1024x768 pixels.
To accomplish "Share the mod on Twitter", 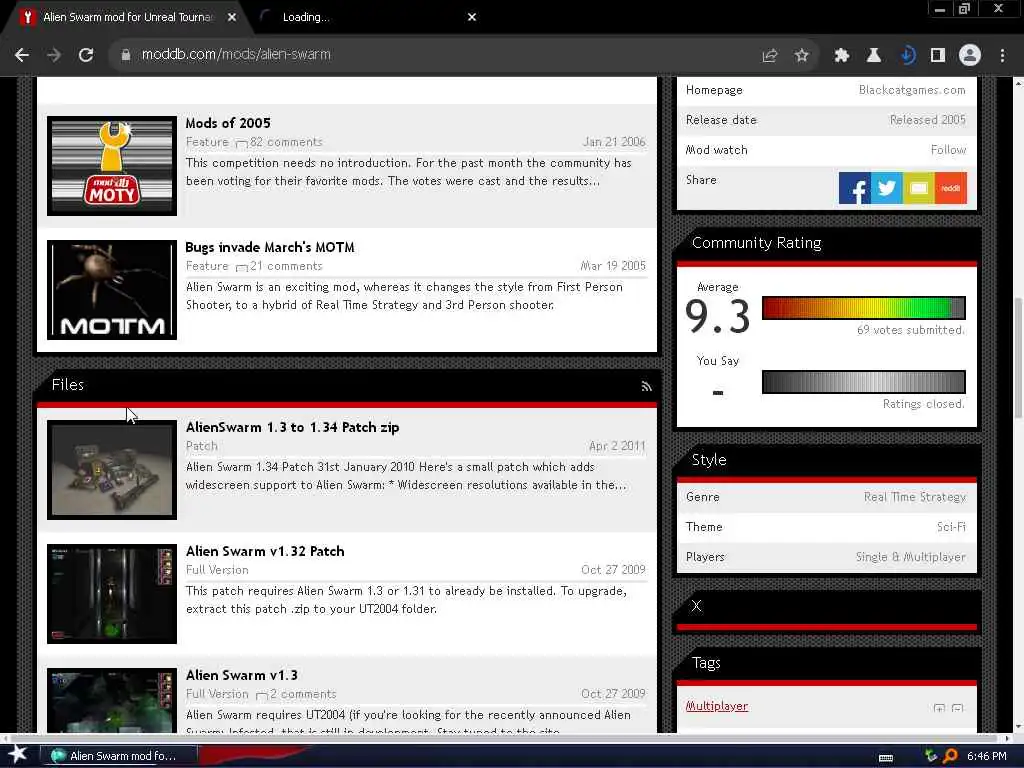I will point(887,188).
